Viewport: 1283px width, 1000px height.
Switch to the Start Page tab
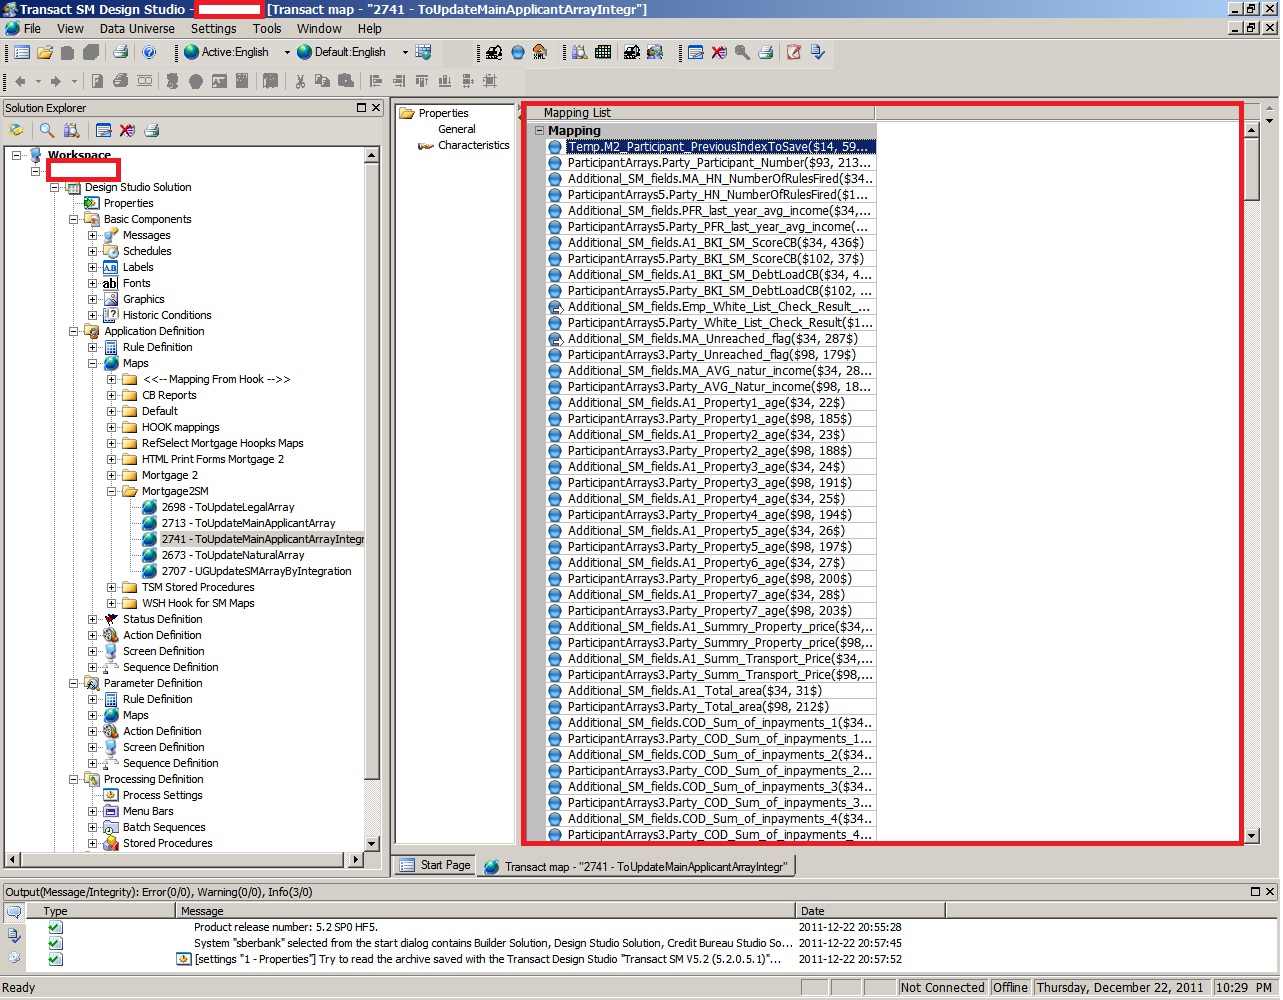click(435, 866)
